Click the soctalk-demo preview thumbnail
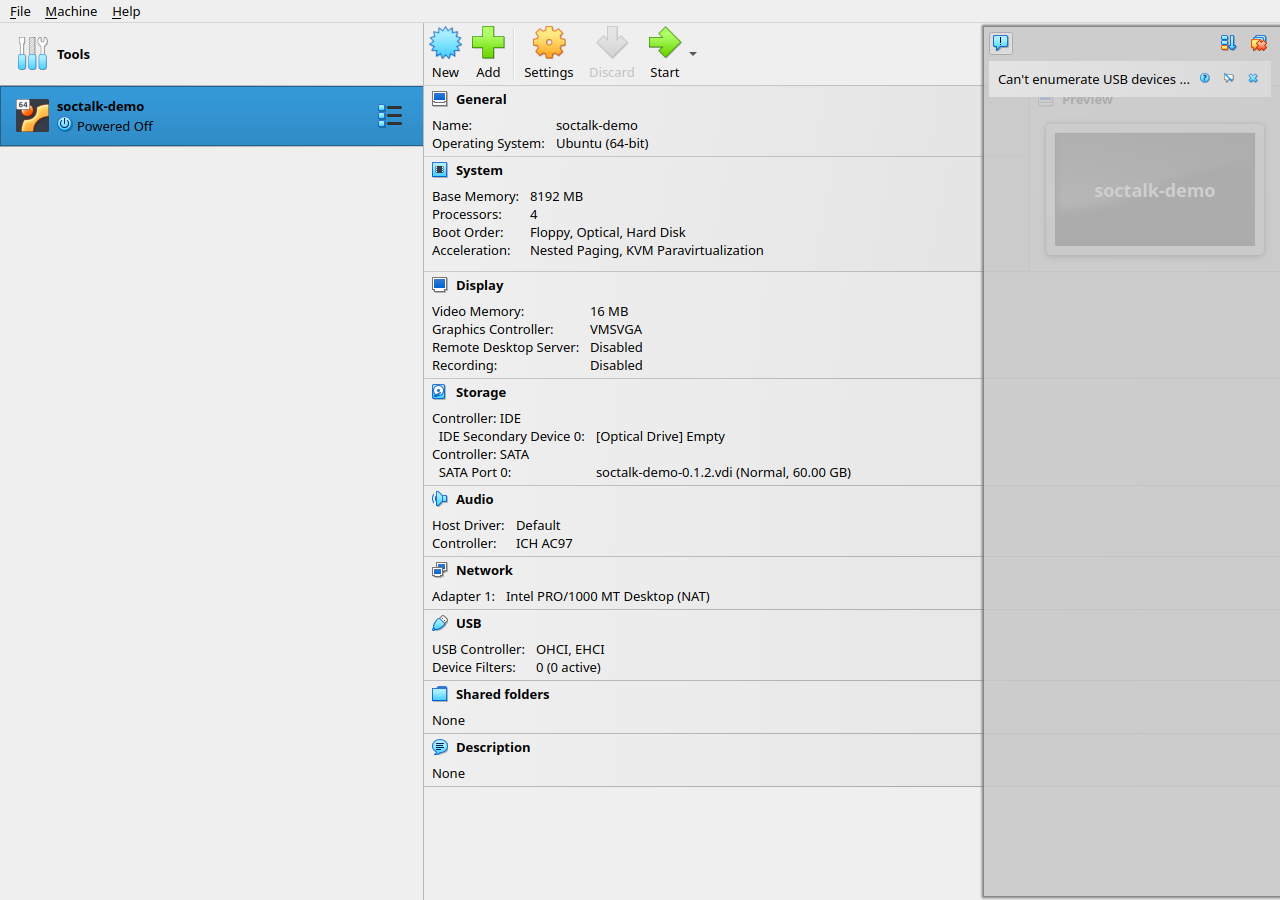 pos(1154,189)
